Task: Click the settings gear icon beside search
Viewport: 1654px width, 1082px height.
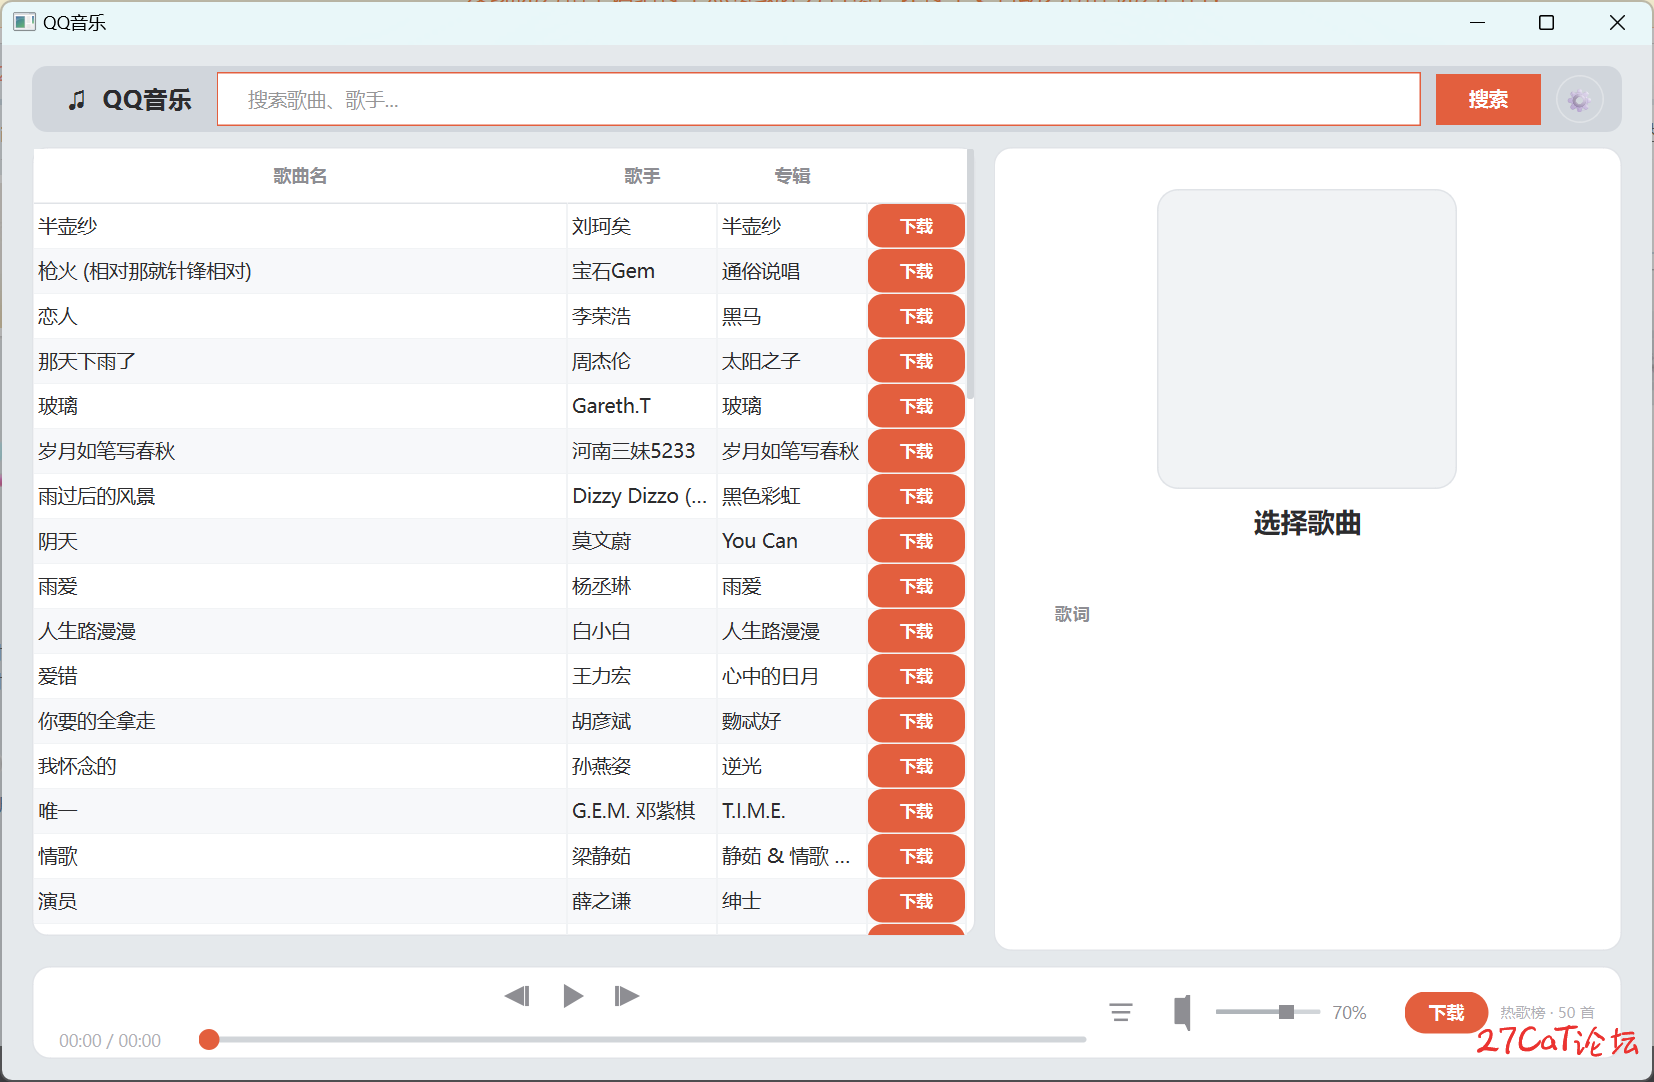Action: (1579, 100)
